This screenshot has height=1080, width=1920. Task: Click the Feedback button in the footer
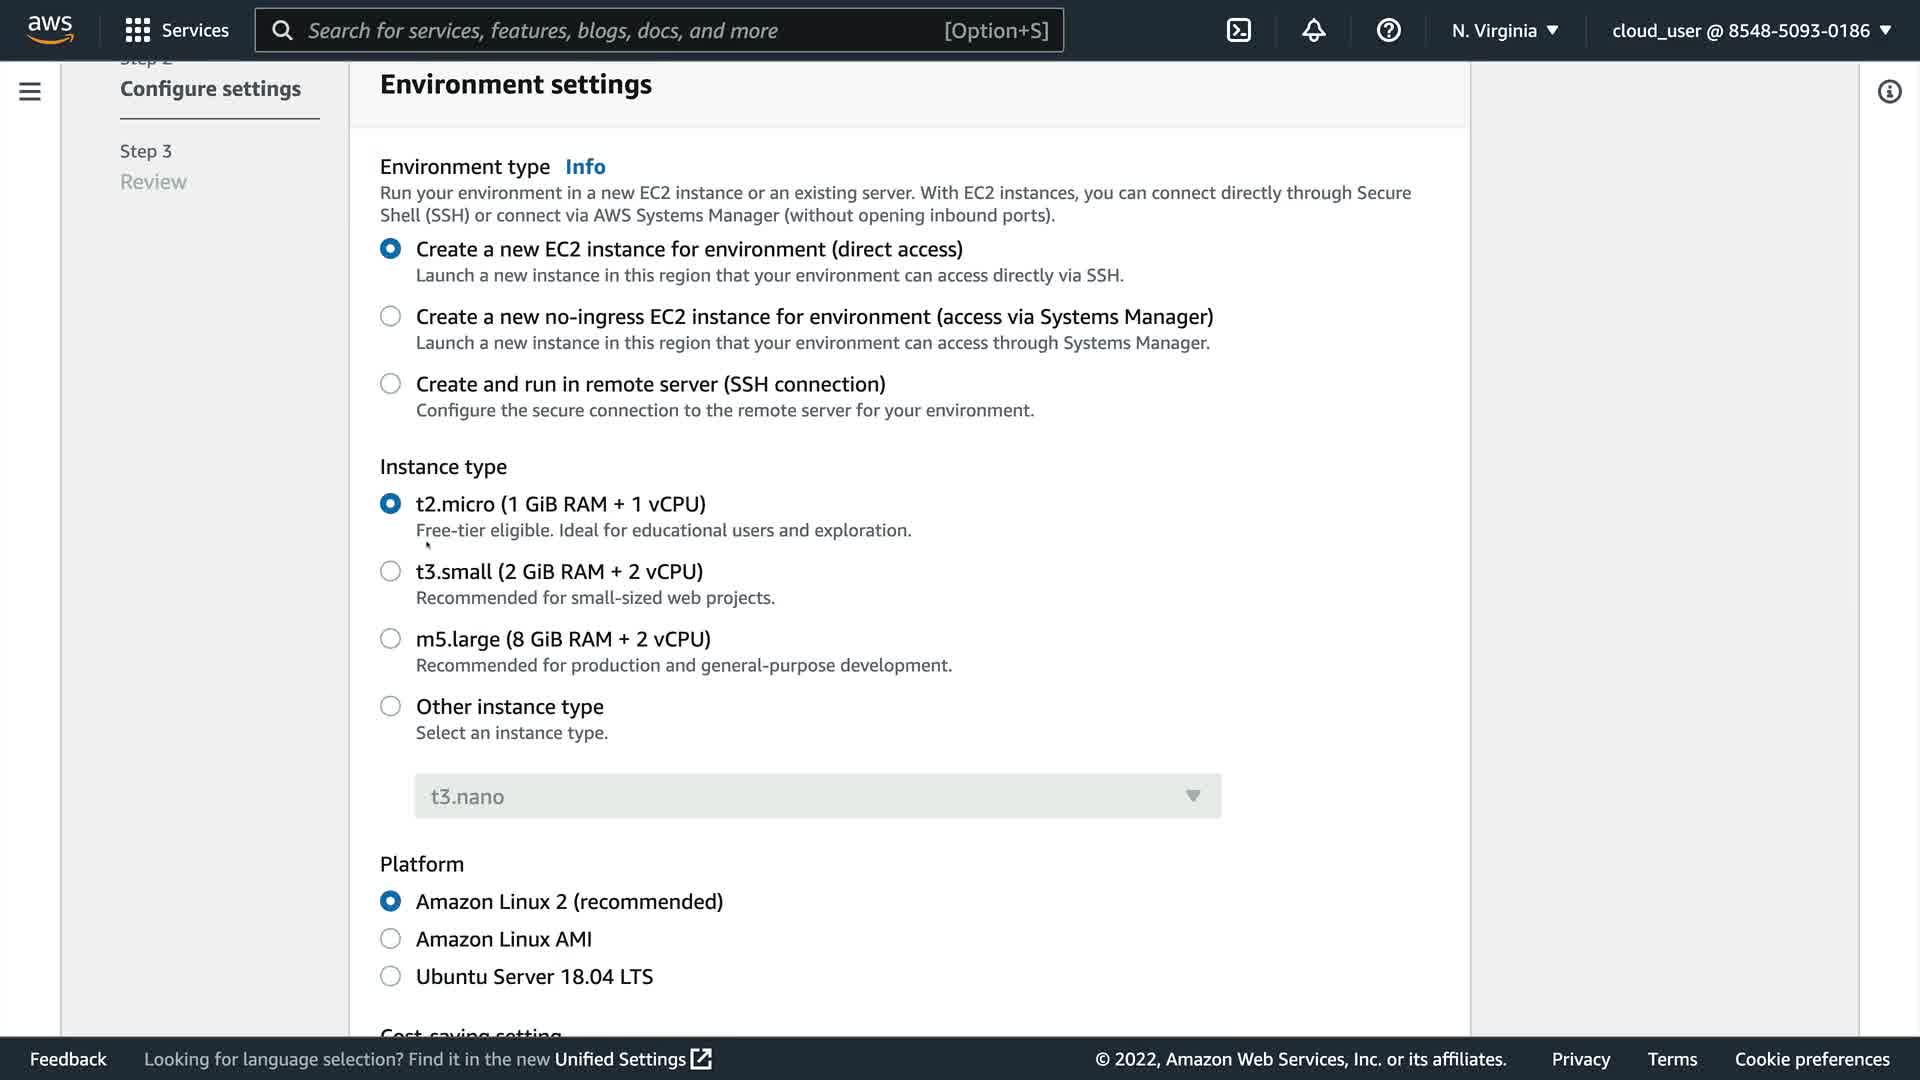[68, 1059]
